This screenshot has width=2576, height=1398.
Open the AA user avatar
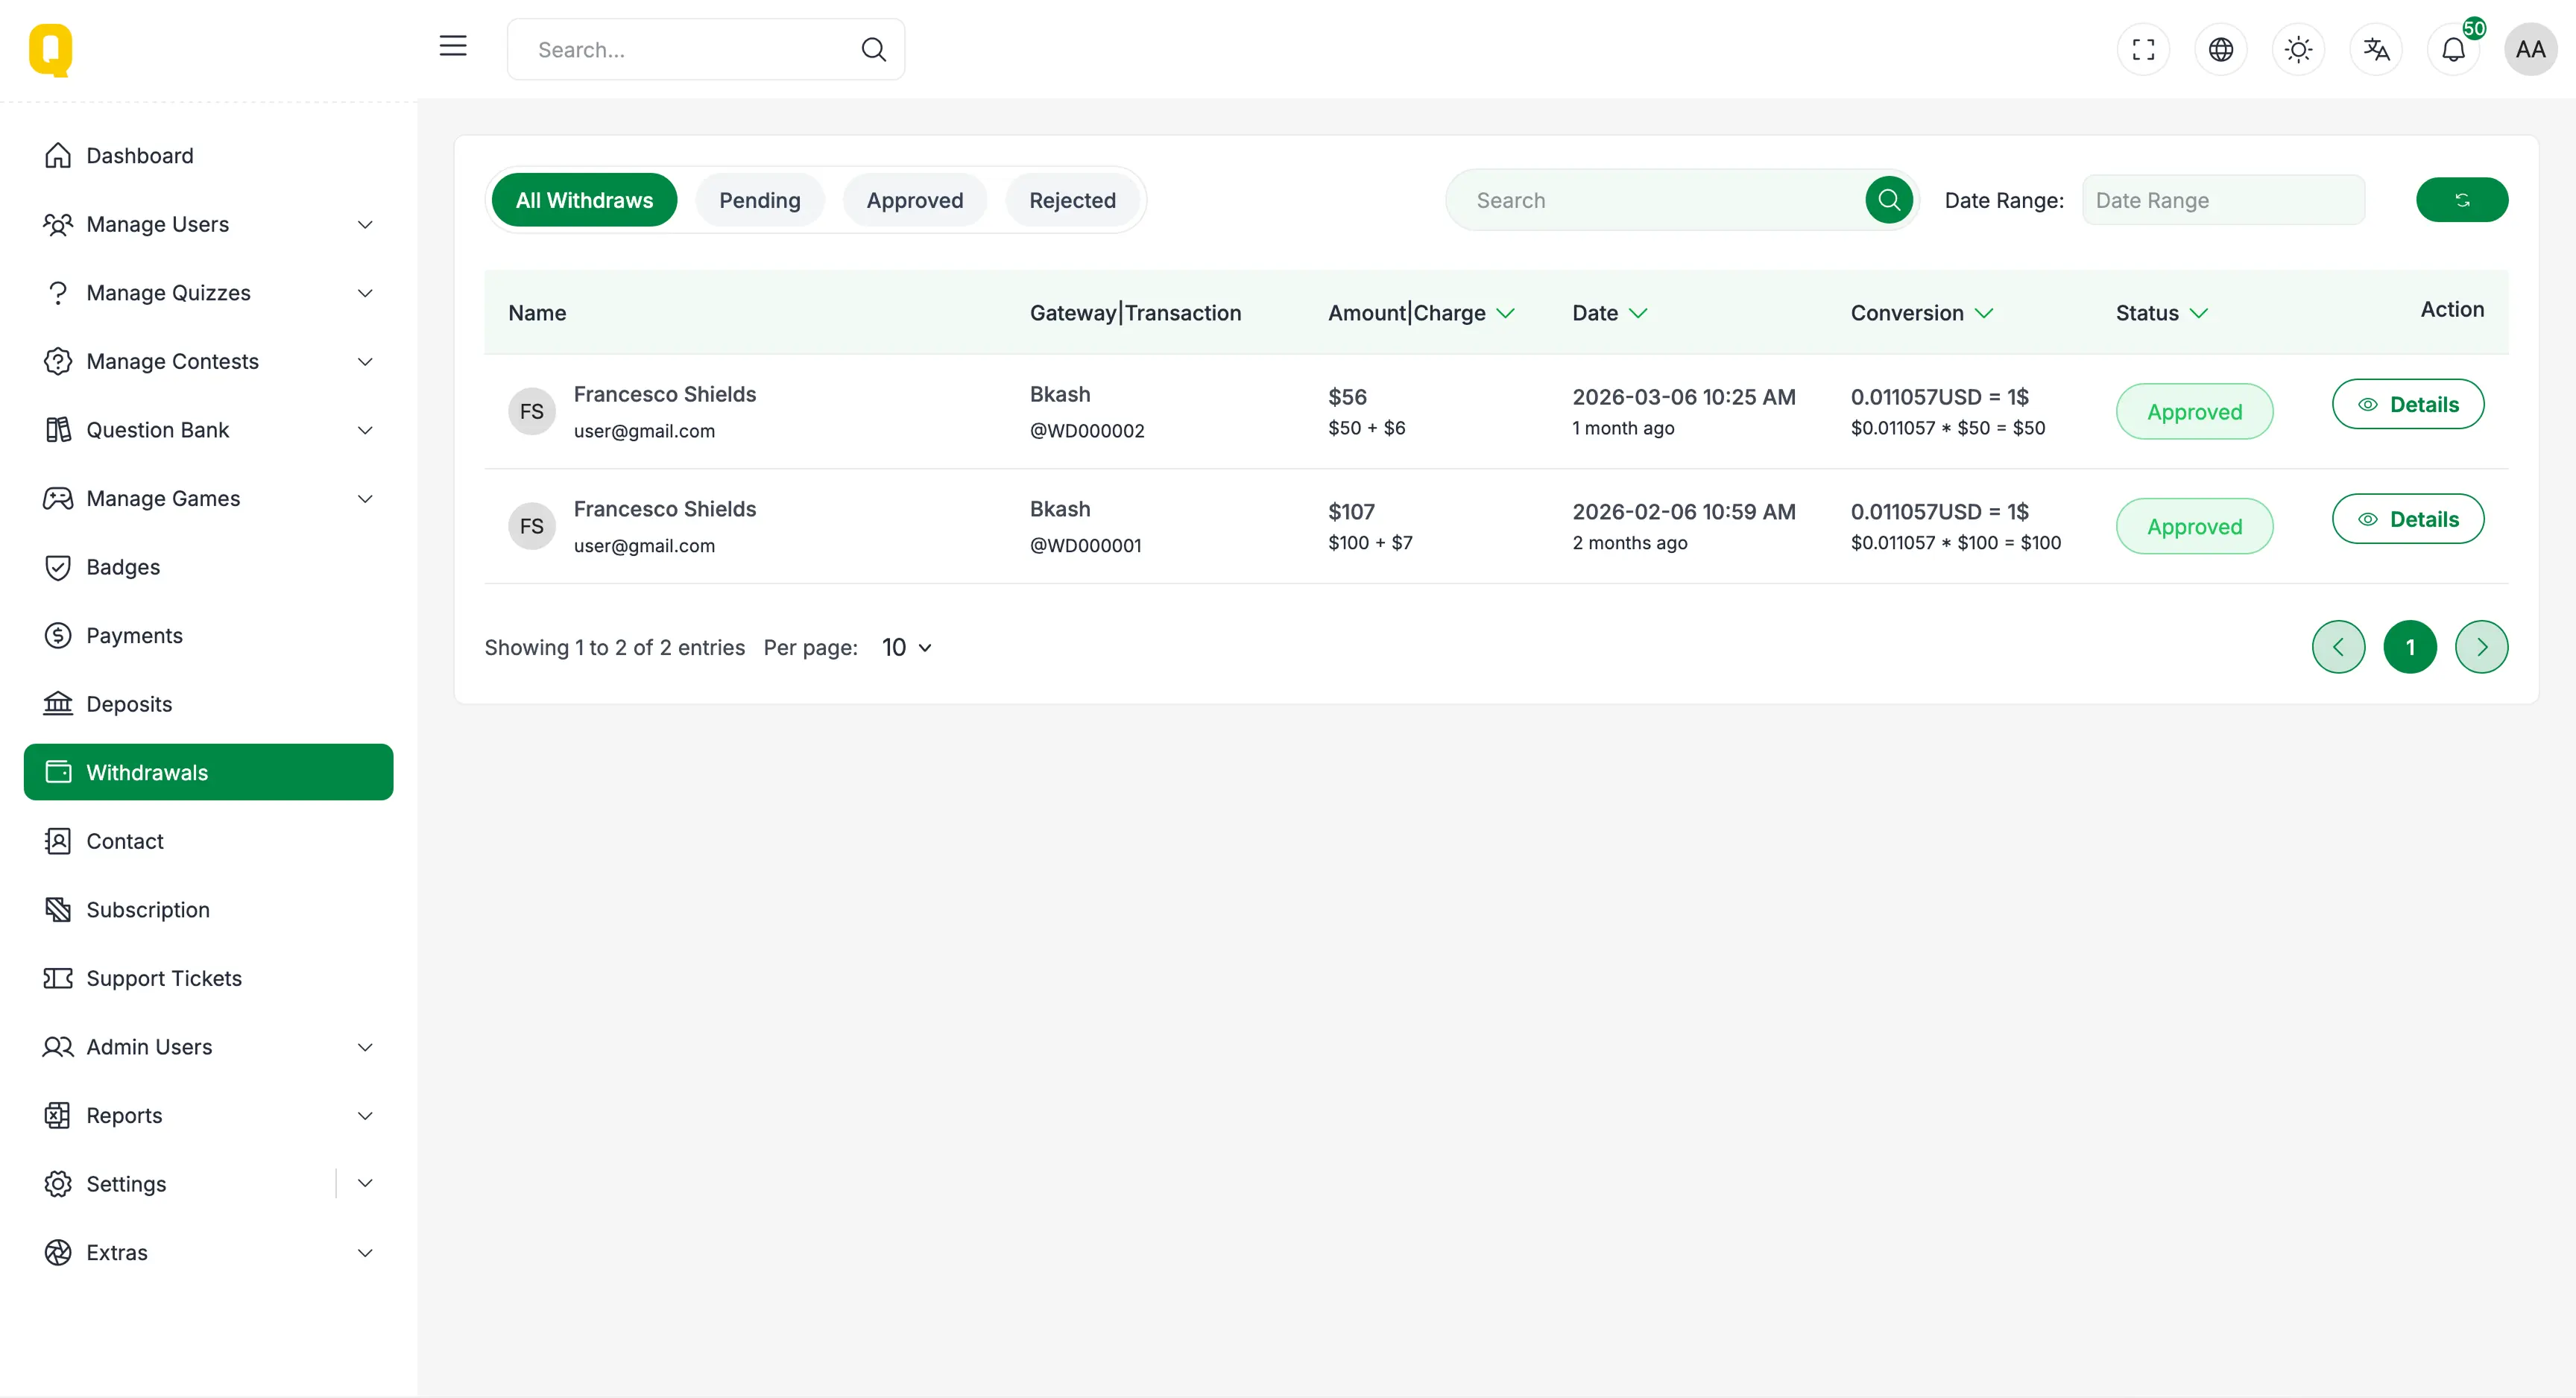[x=2530, y=50]
